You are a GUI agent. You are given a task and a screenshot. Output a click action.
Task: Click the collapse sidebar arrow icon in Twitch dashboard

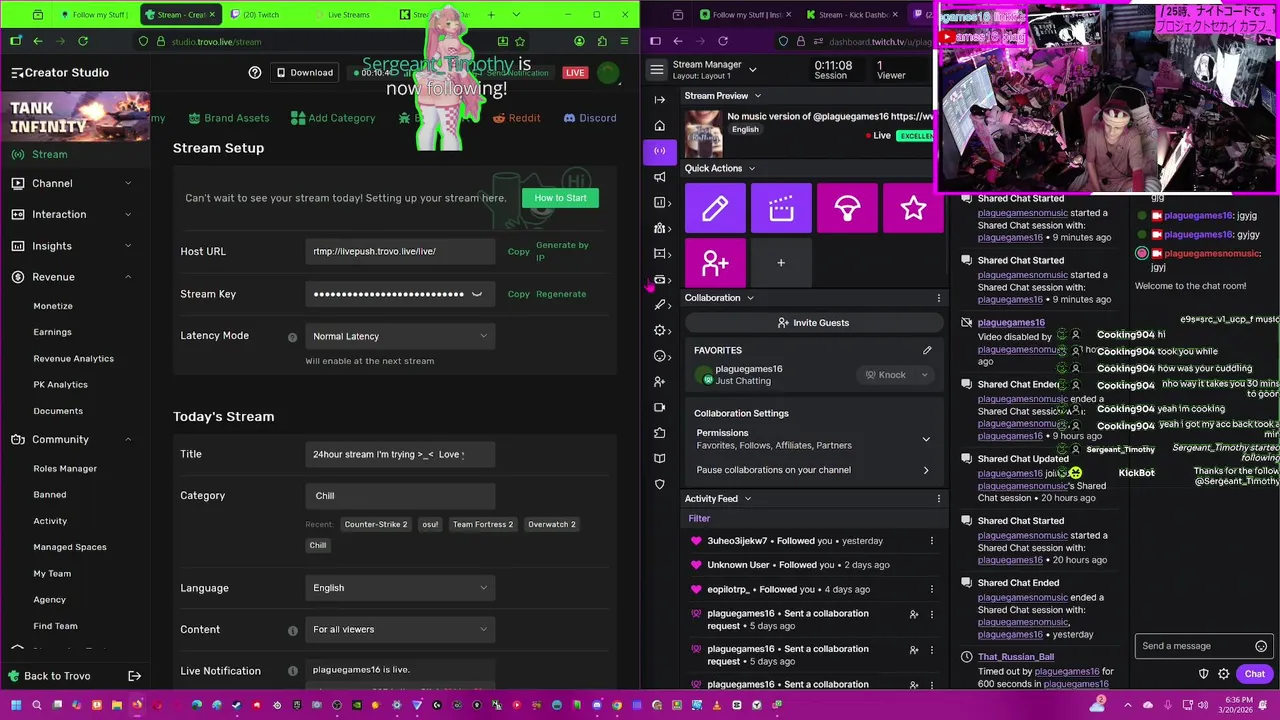point(659,99)
